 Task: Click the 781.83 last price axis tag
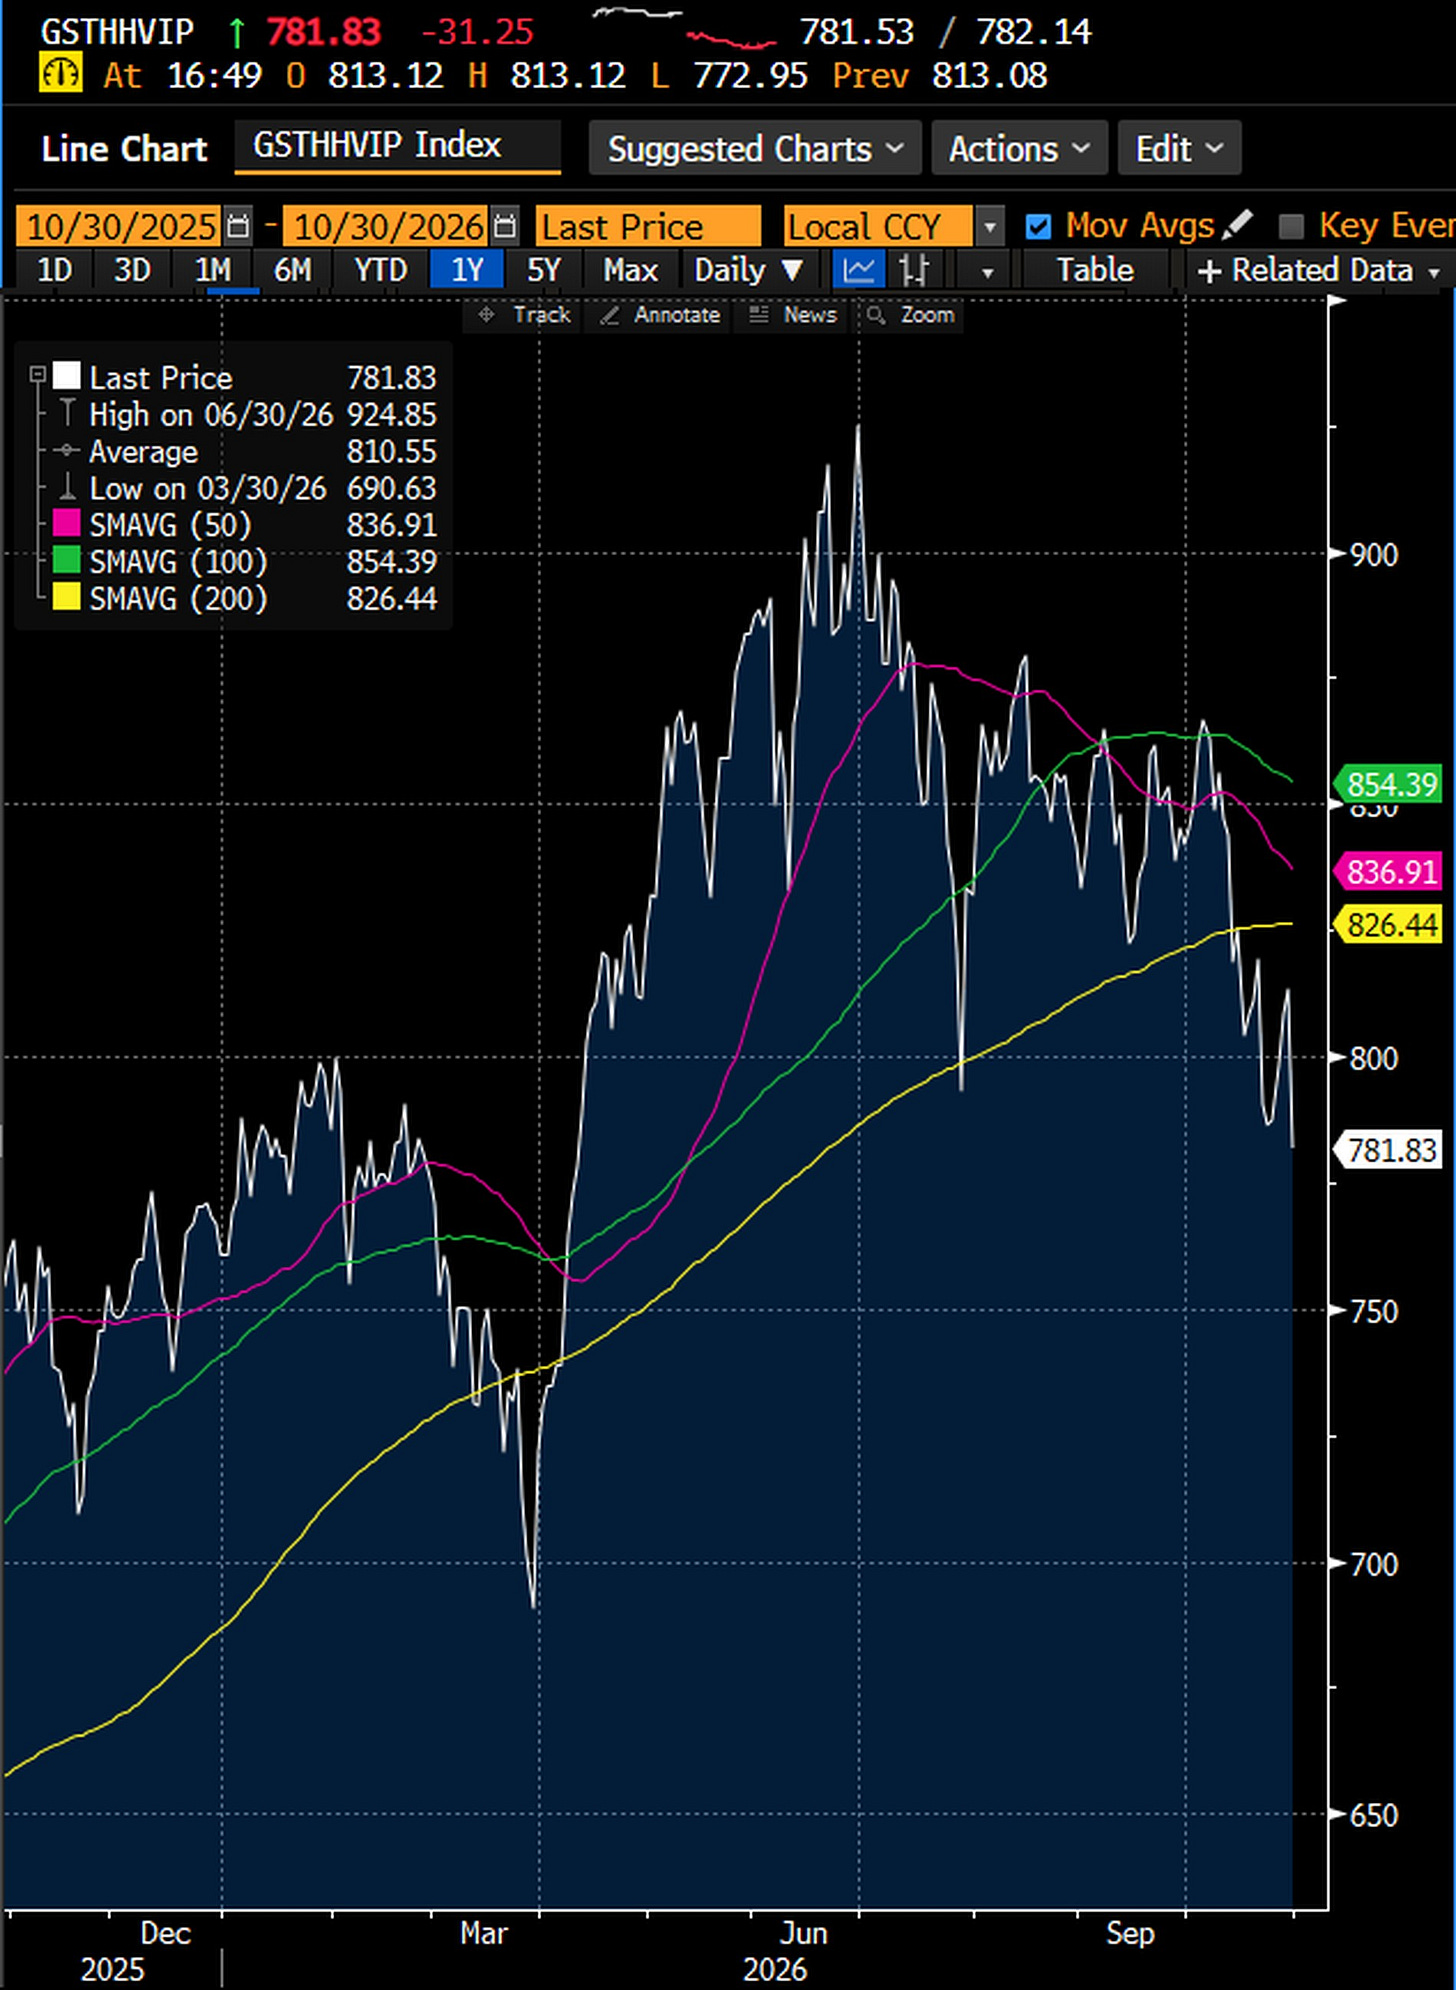(x=1390, y=1151)
